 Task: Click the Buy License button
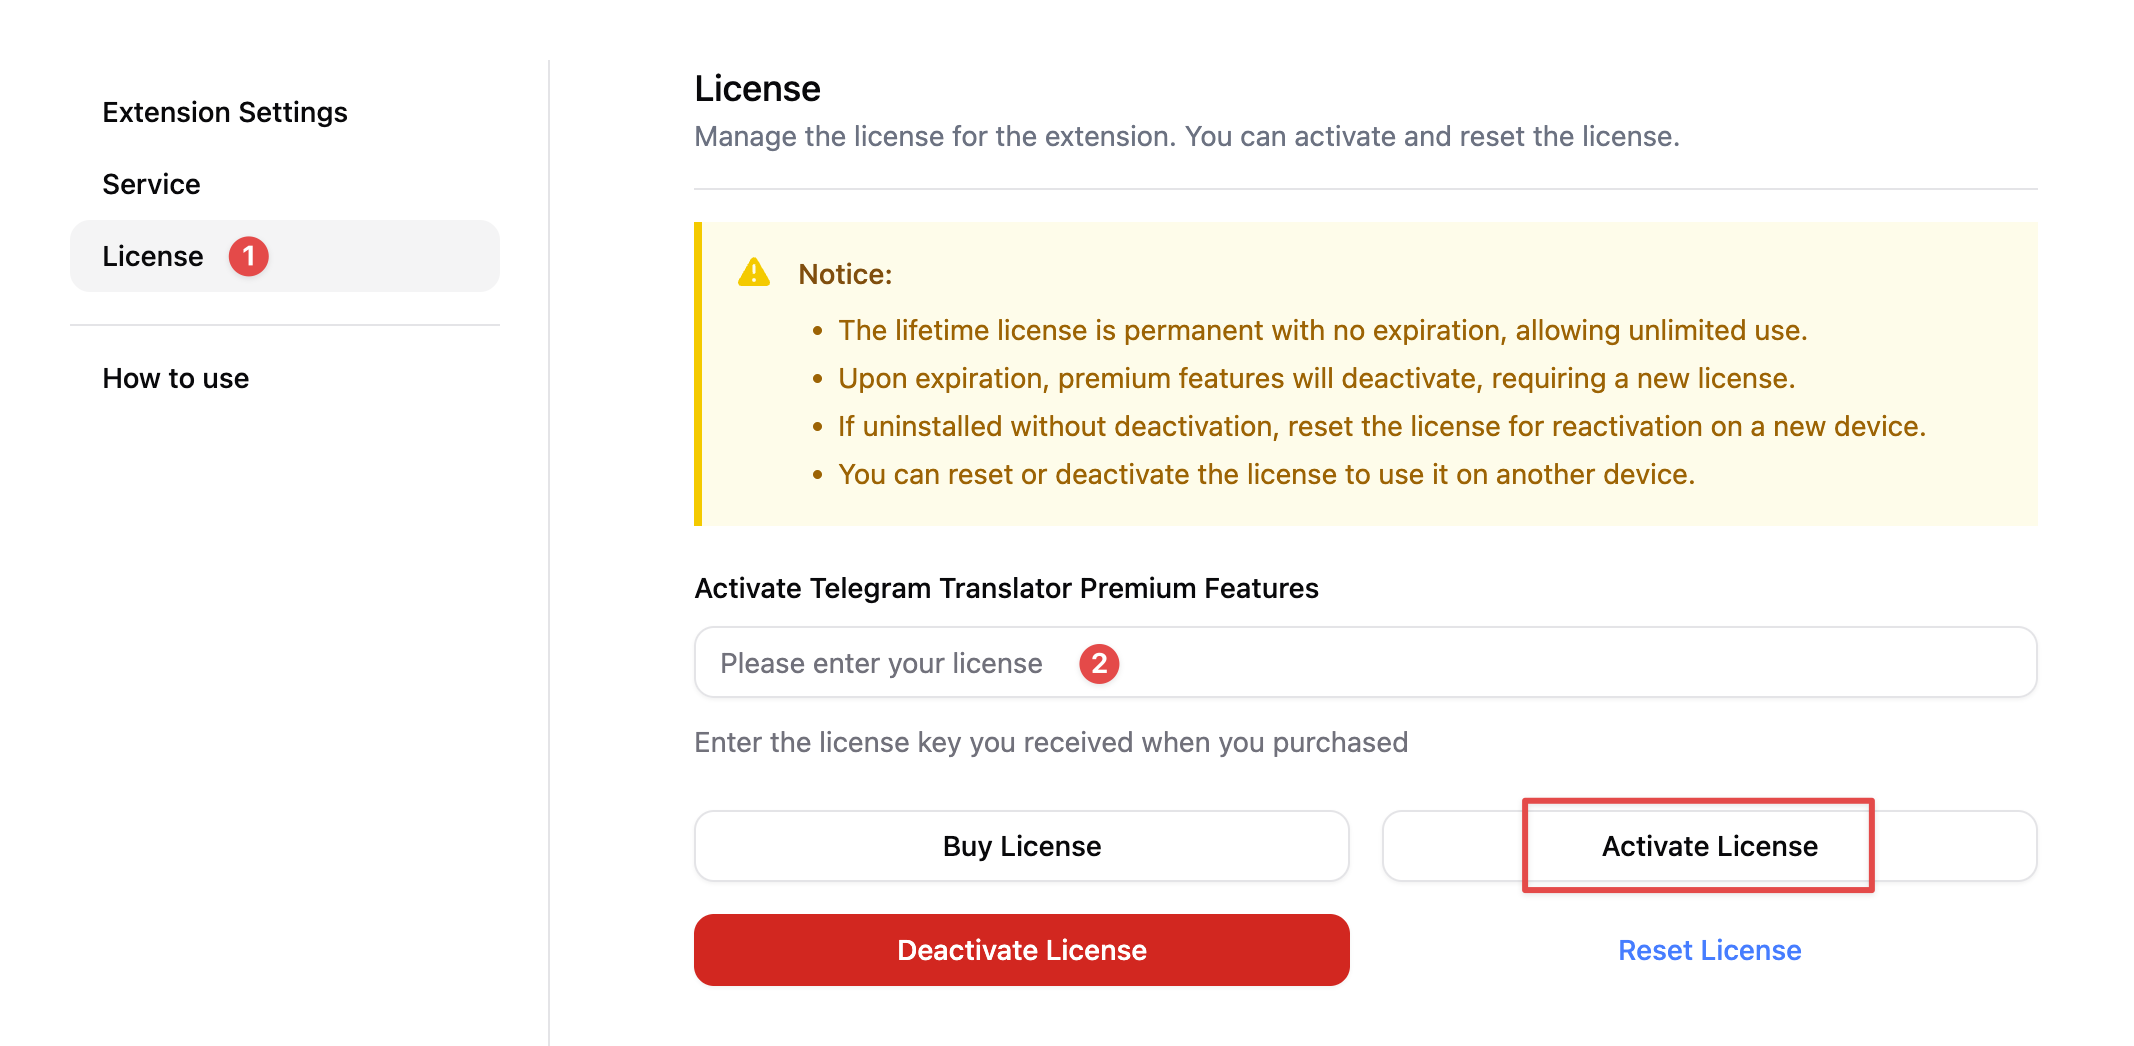tap(1021, 846)
